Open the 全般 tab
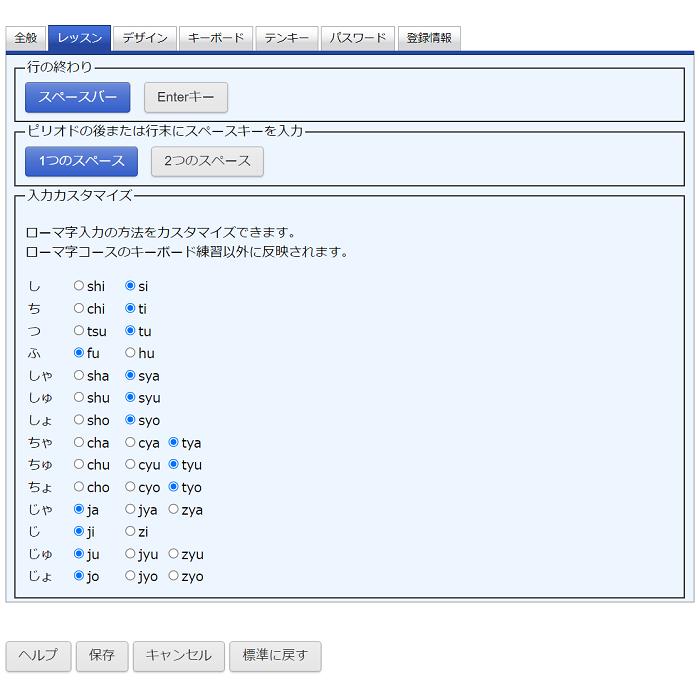This screenshot has width=700, height=700. pyautogui.click(x=25, y=38)
